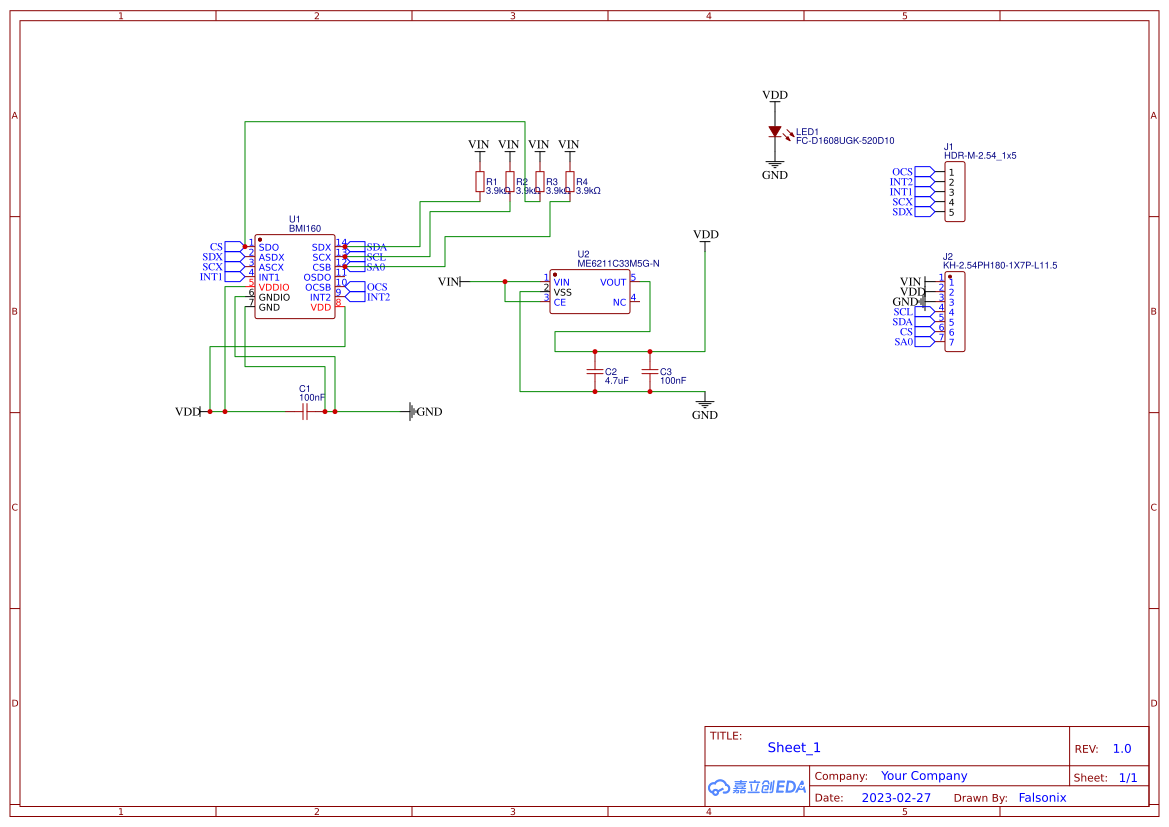
Task: Select capacitor C3 symbol
Action: click(x=650, y=371)
